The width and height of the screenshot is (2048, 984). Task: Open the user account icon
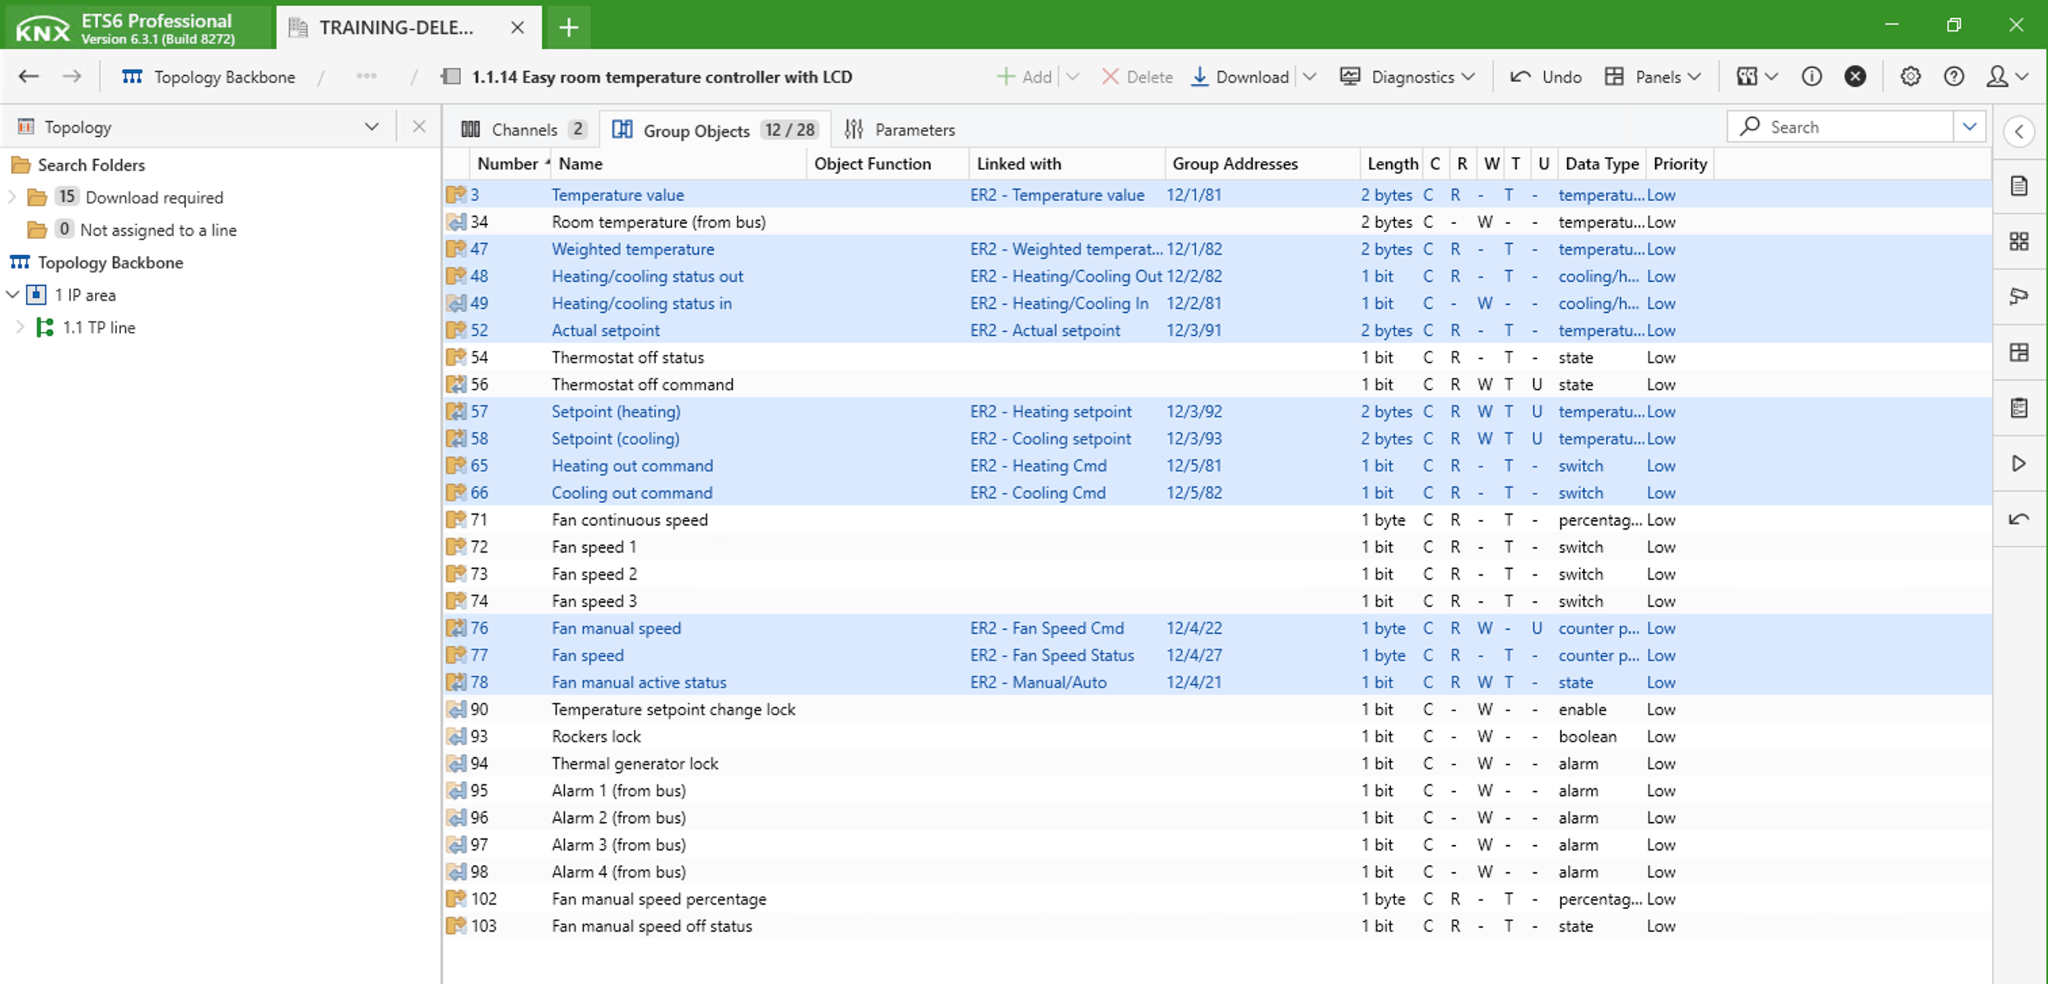[x=1998, y=77]
